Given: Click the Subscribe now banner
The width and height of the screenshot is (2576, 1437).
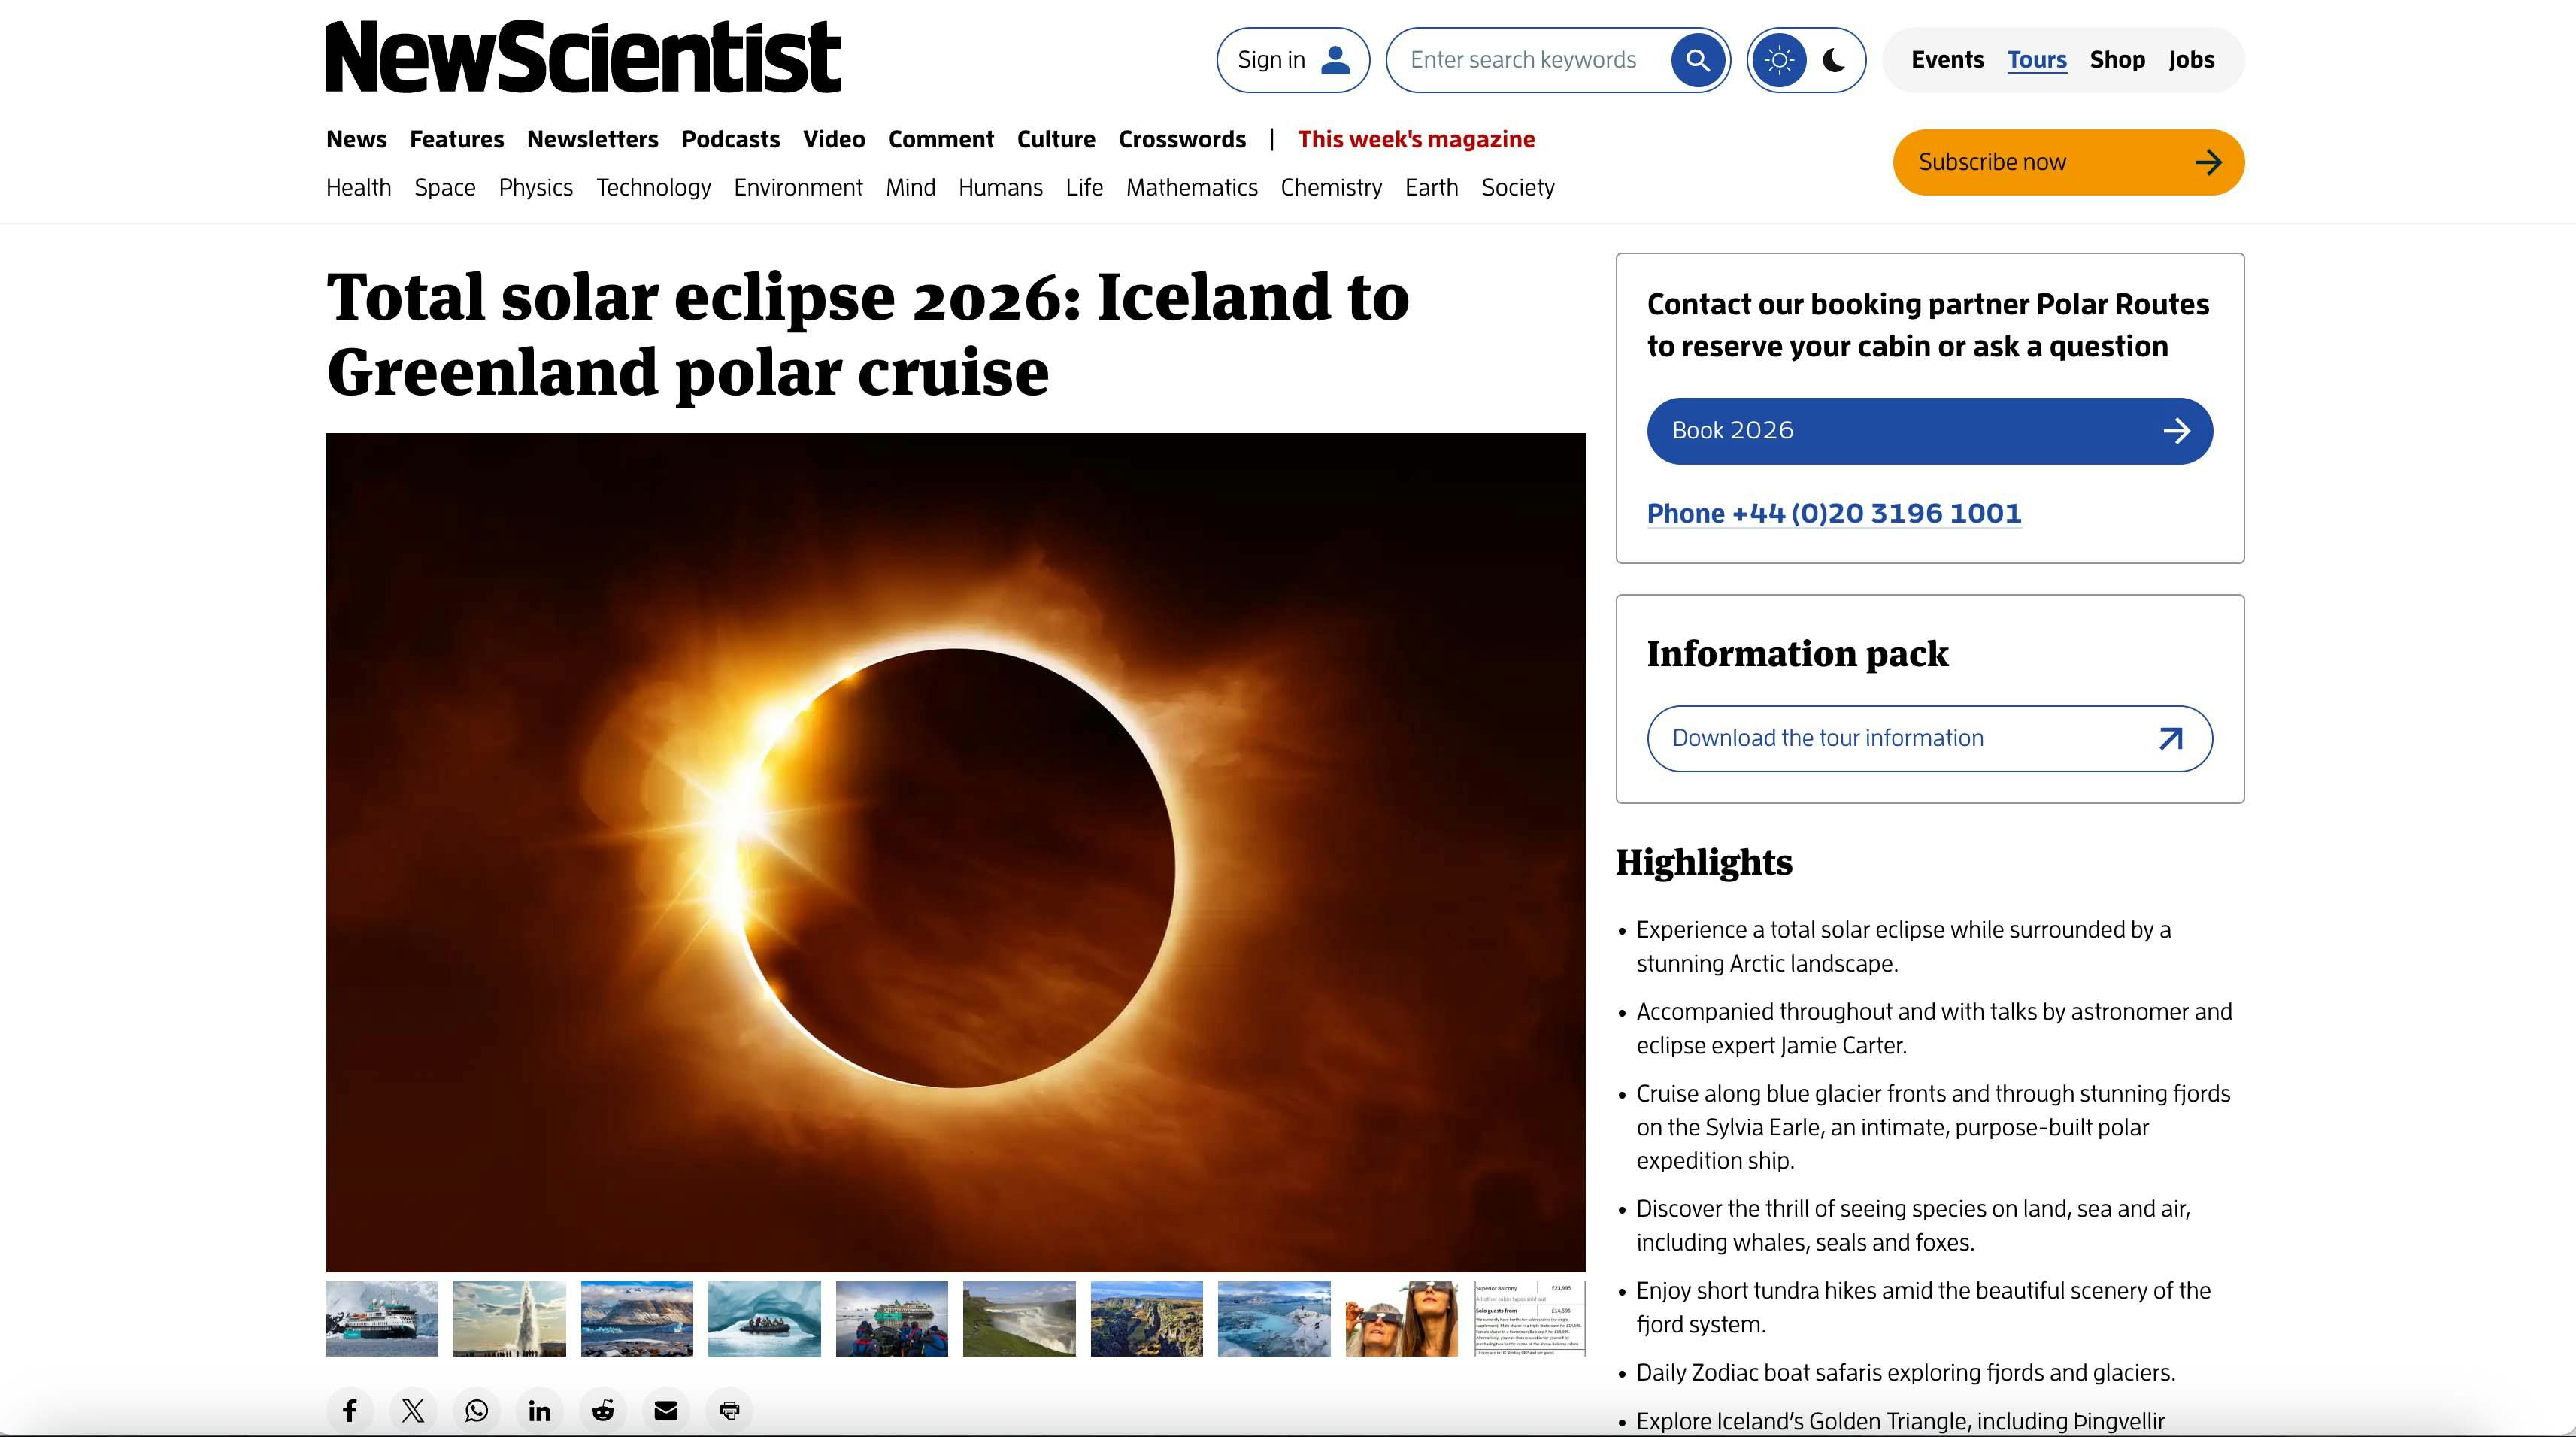Looking at the screenshot, I should coord(2067,161).
